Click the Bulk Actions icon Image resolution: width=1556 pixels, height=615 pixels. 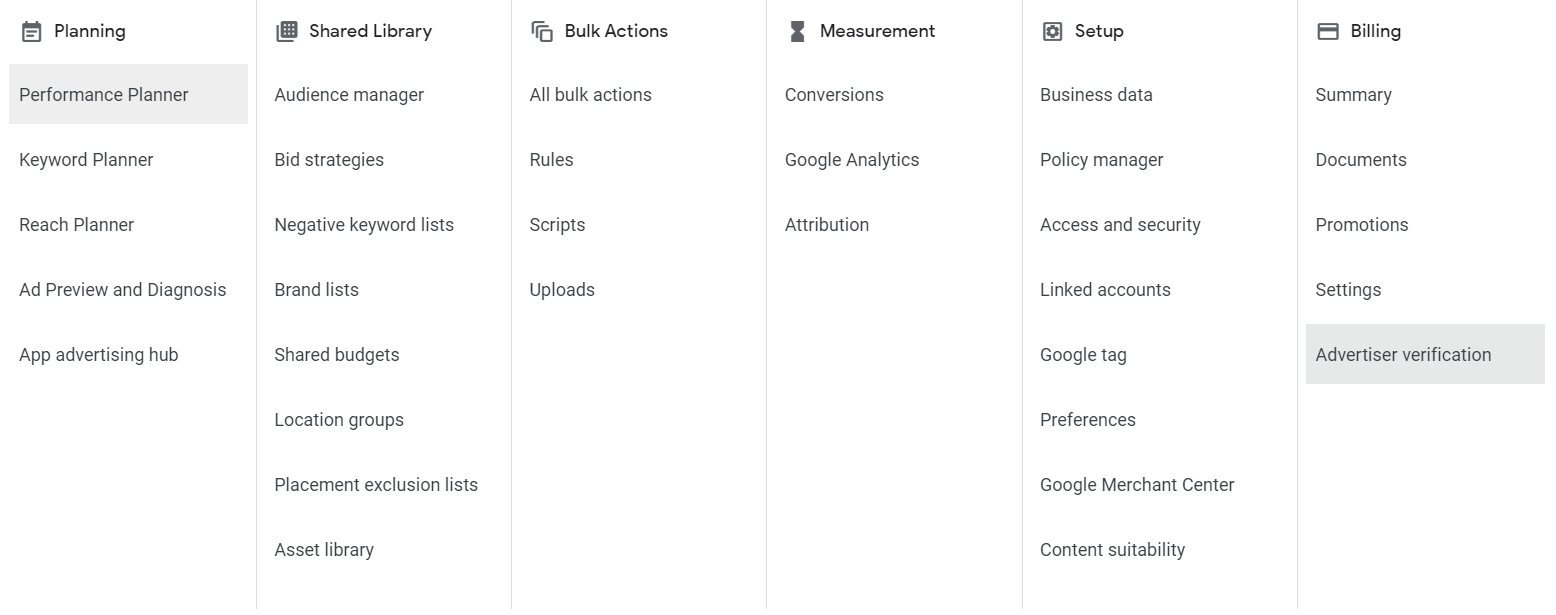click(540, 31)
